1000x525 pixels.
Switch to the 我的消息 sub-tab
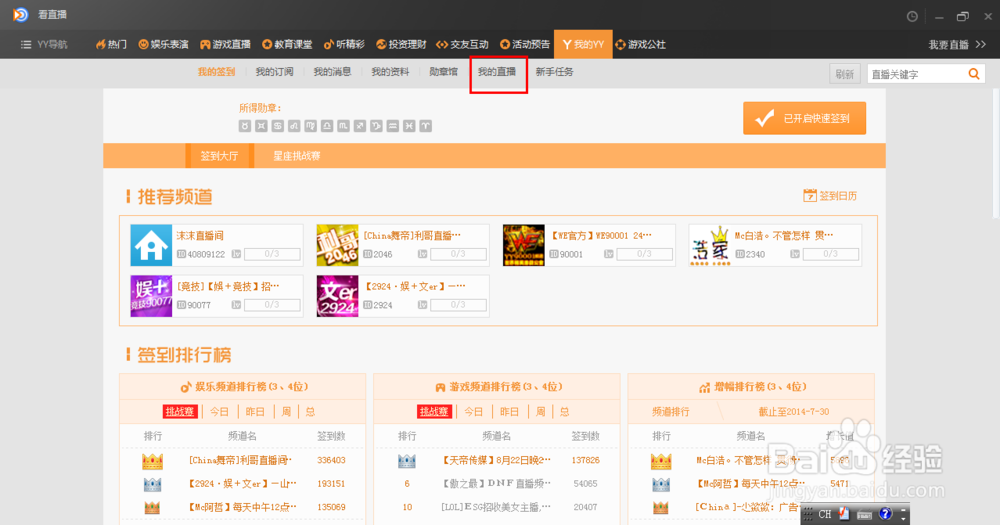(332, 72)
